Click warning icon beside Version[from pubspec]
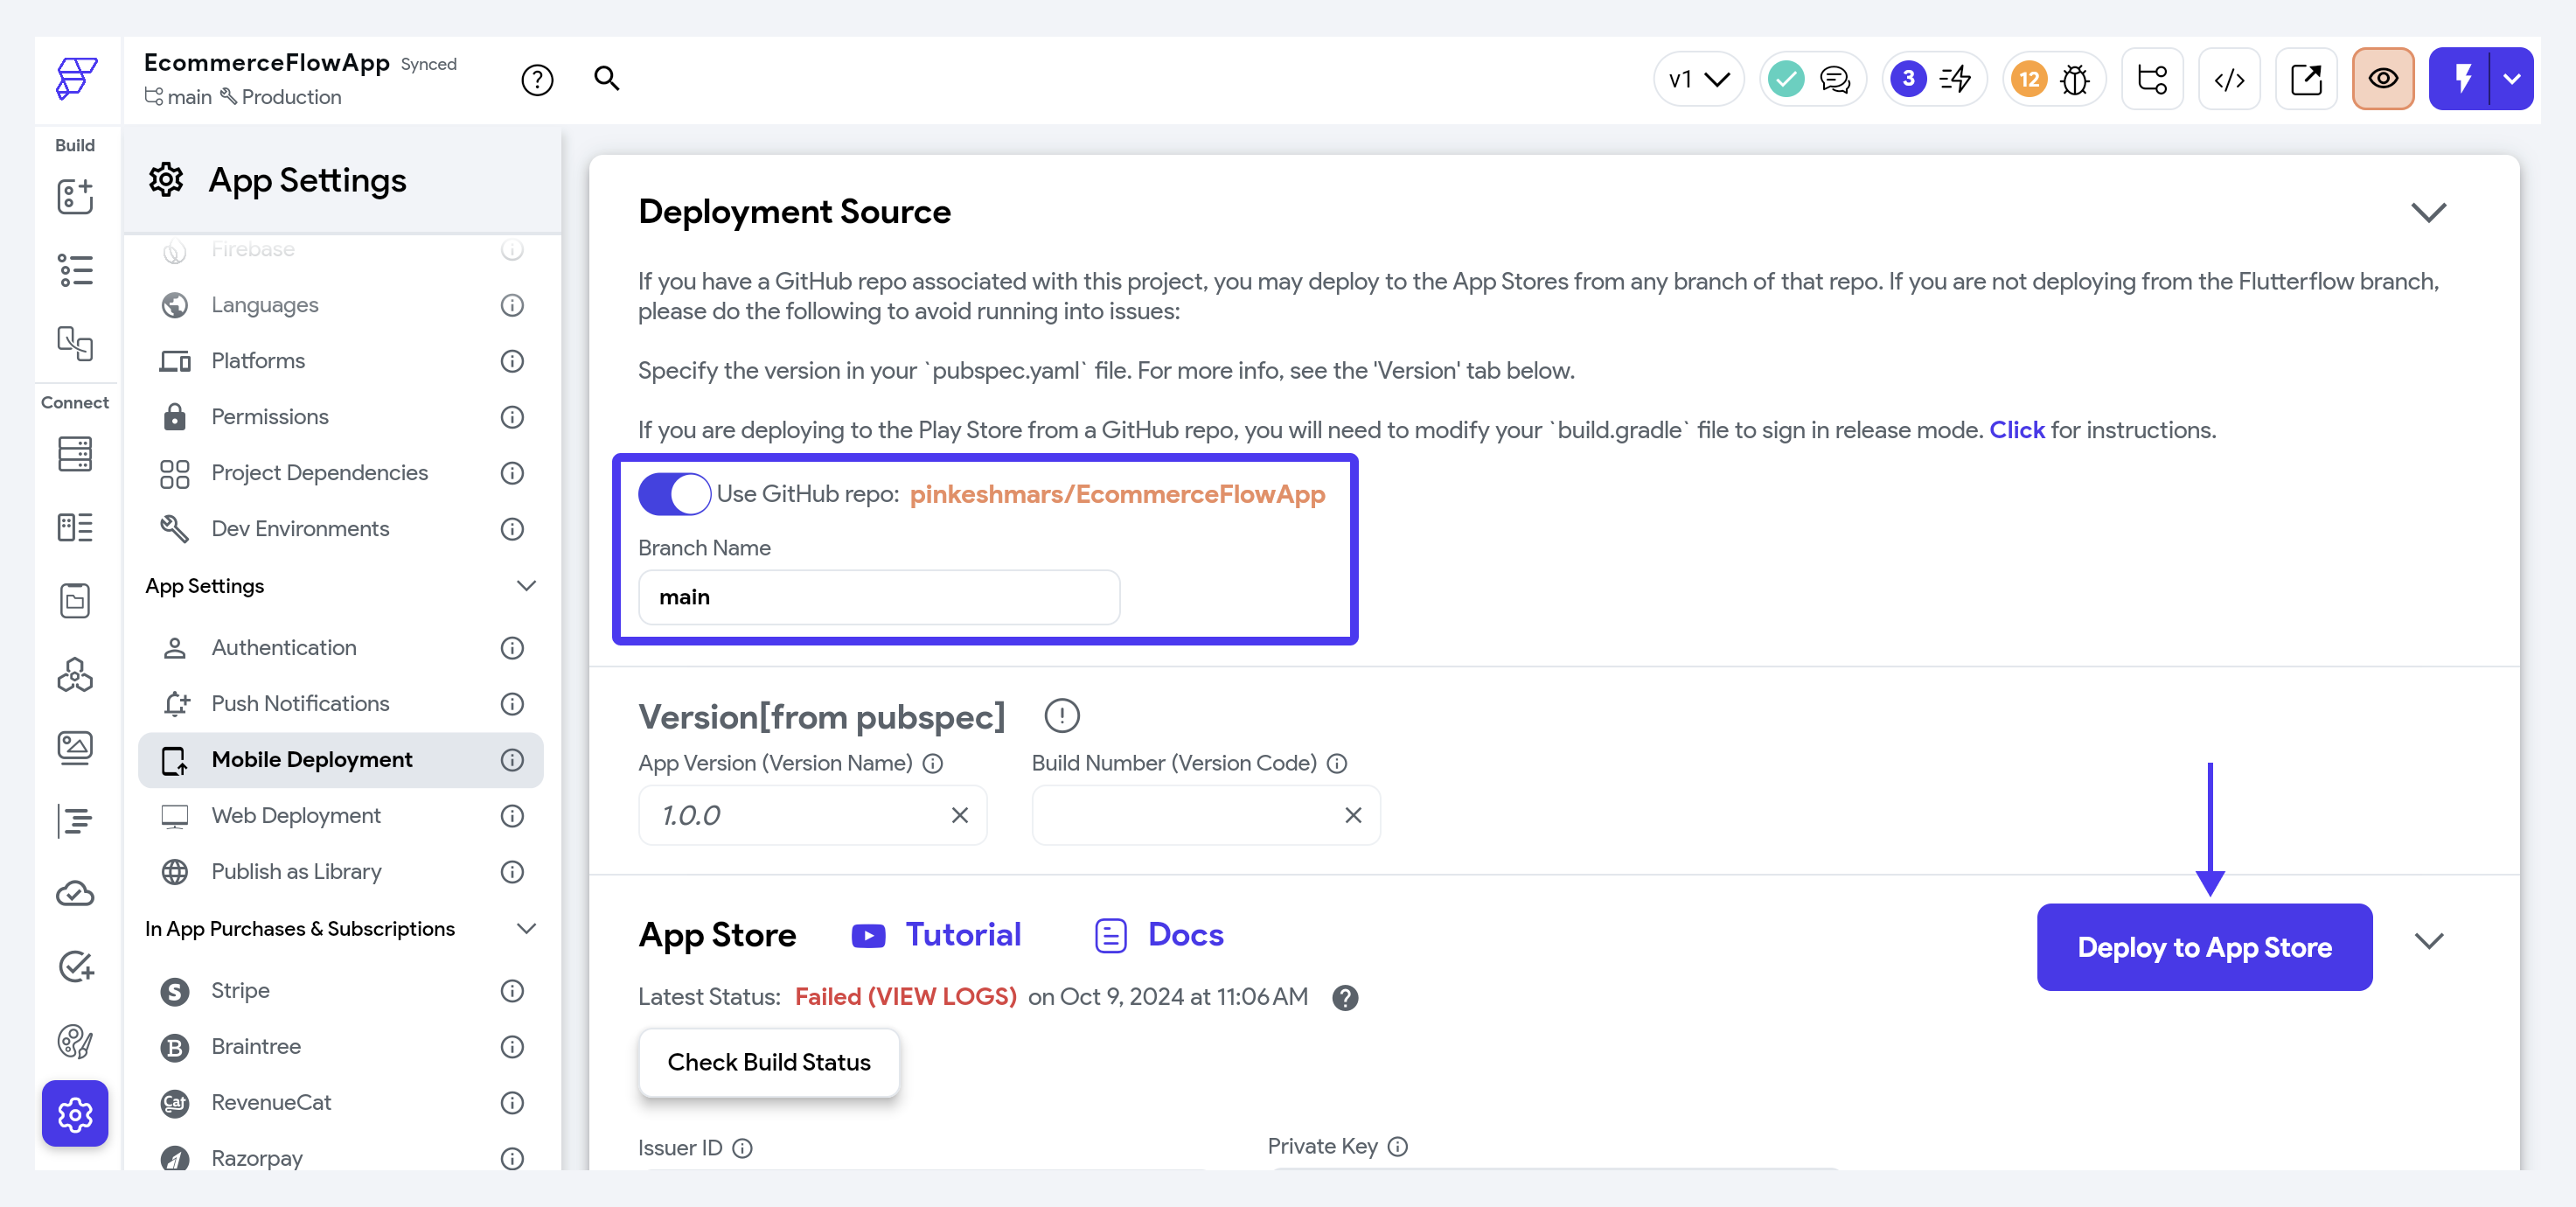 (1062, 716)
